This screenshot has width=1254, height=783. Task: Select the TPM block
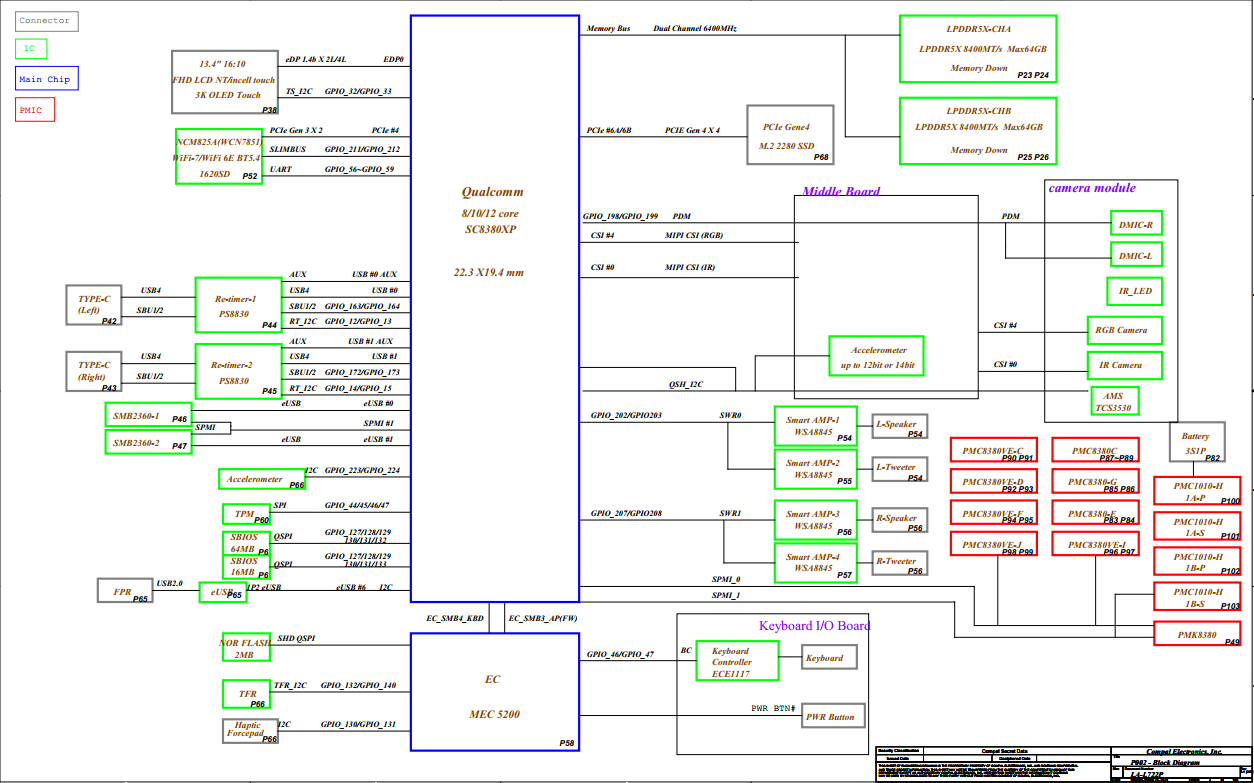(246, 514)
